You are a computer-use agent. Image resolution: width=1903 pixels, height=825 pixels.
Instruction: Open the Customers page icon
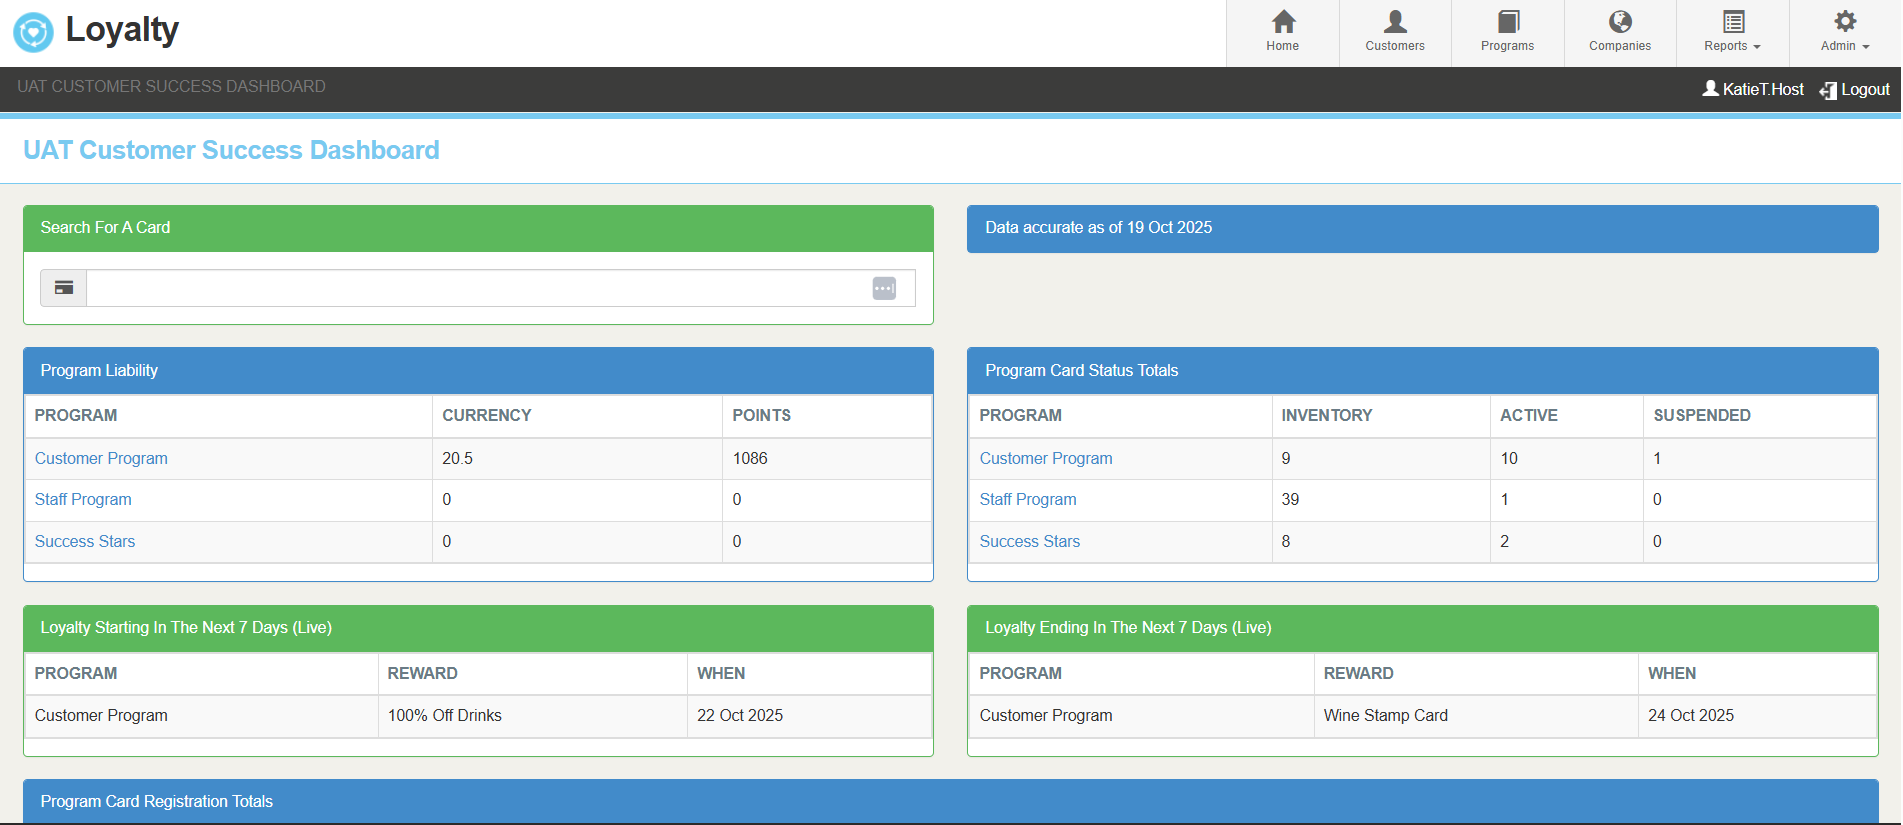tap(1395, 22)
